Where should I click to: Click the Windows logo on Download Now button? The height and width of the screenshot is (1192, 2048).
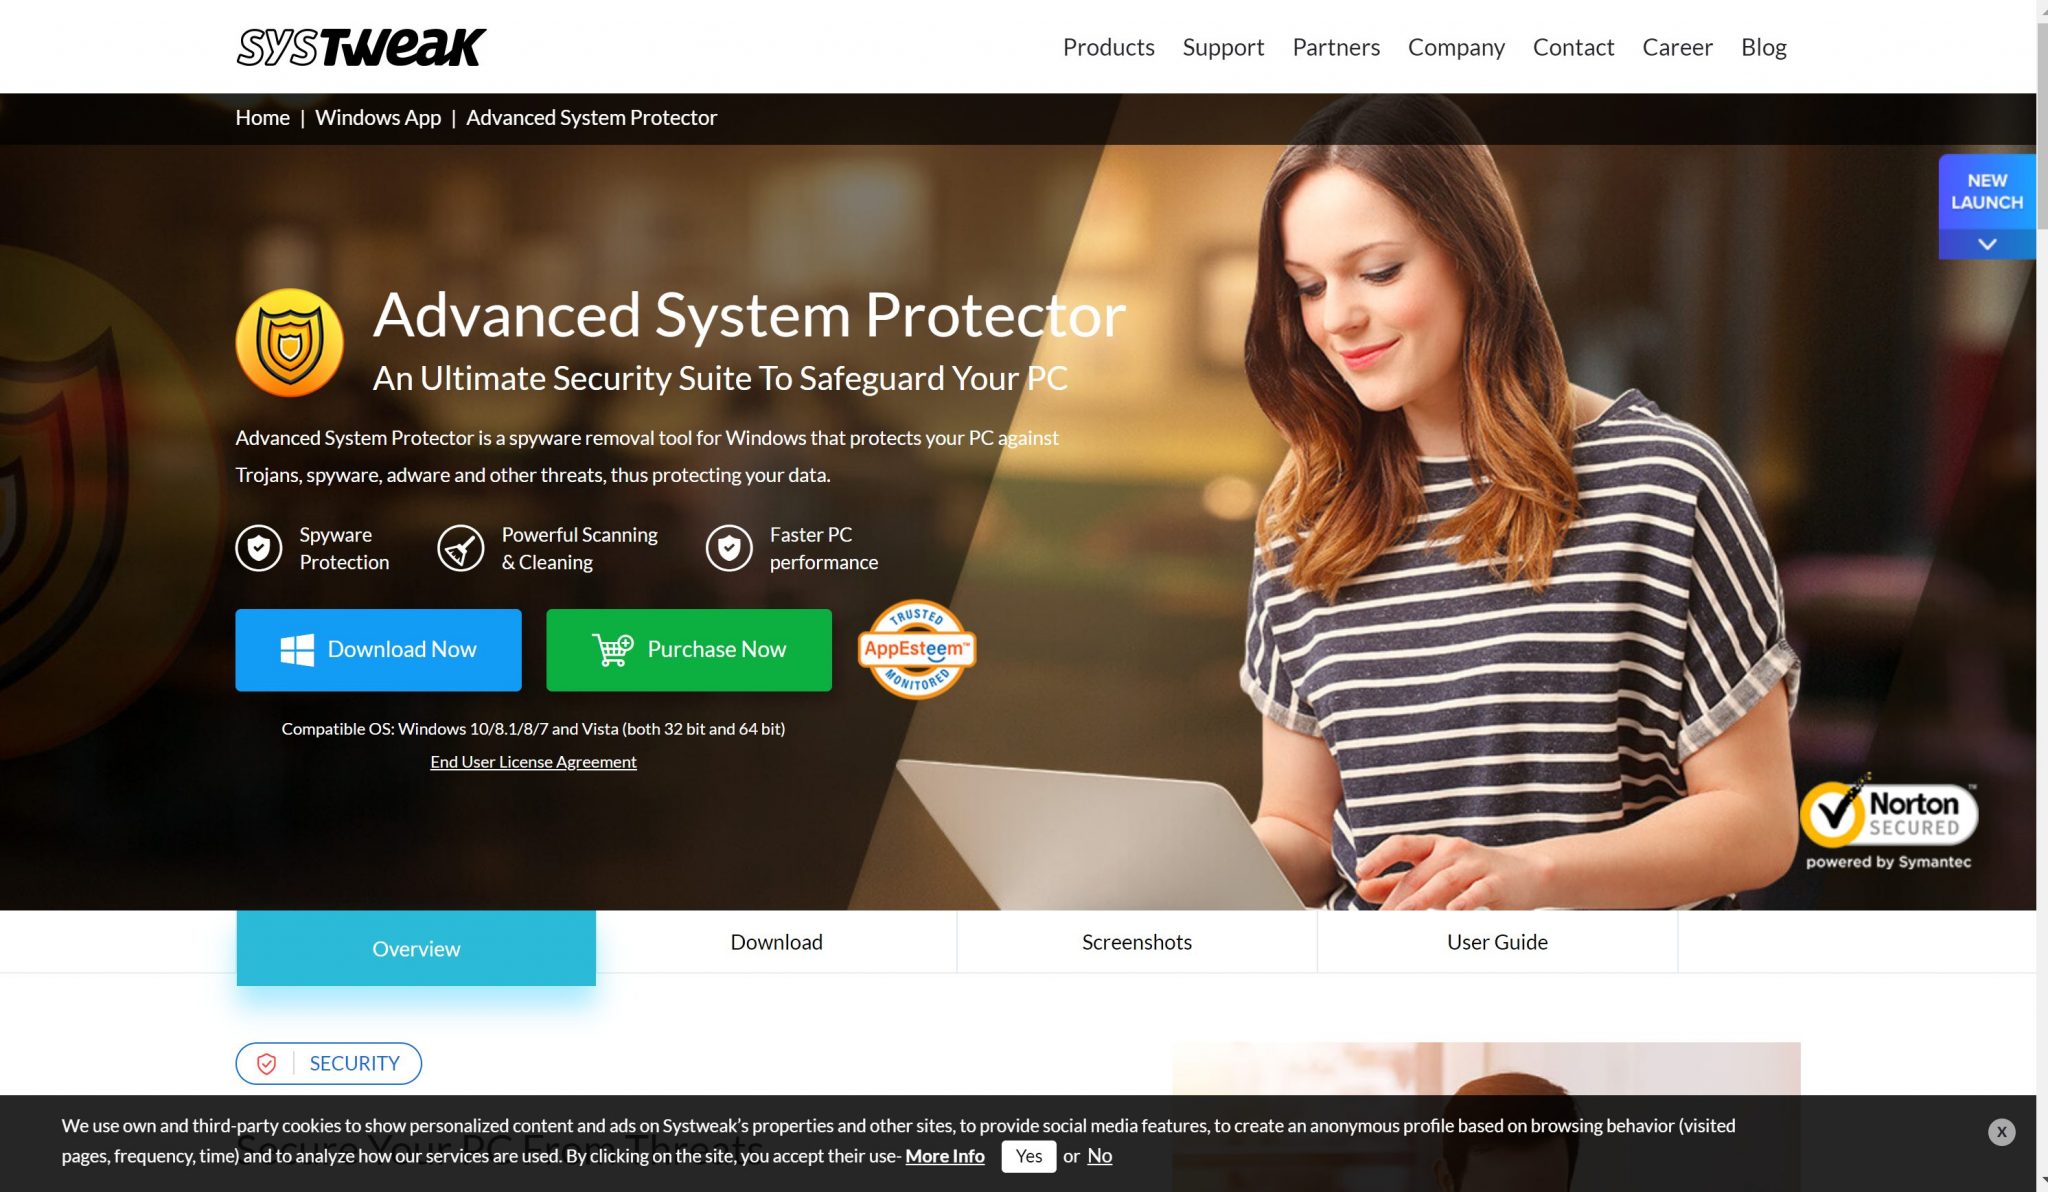click(x=298, y=650)
